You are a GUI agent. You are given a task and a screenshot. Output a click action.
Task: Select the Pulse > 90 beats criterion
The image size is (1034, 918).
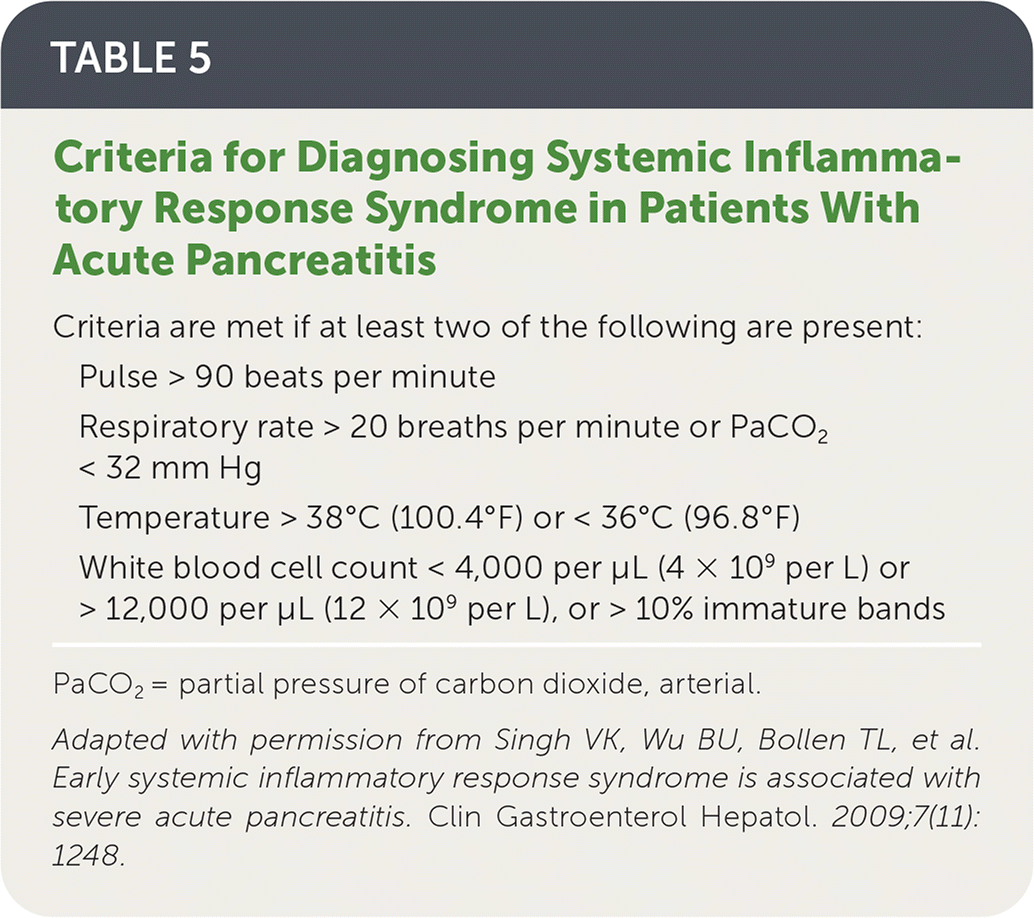(x=287, y=377)
